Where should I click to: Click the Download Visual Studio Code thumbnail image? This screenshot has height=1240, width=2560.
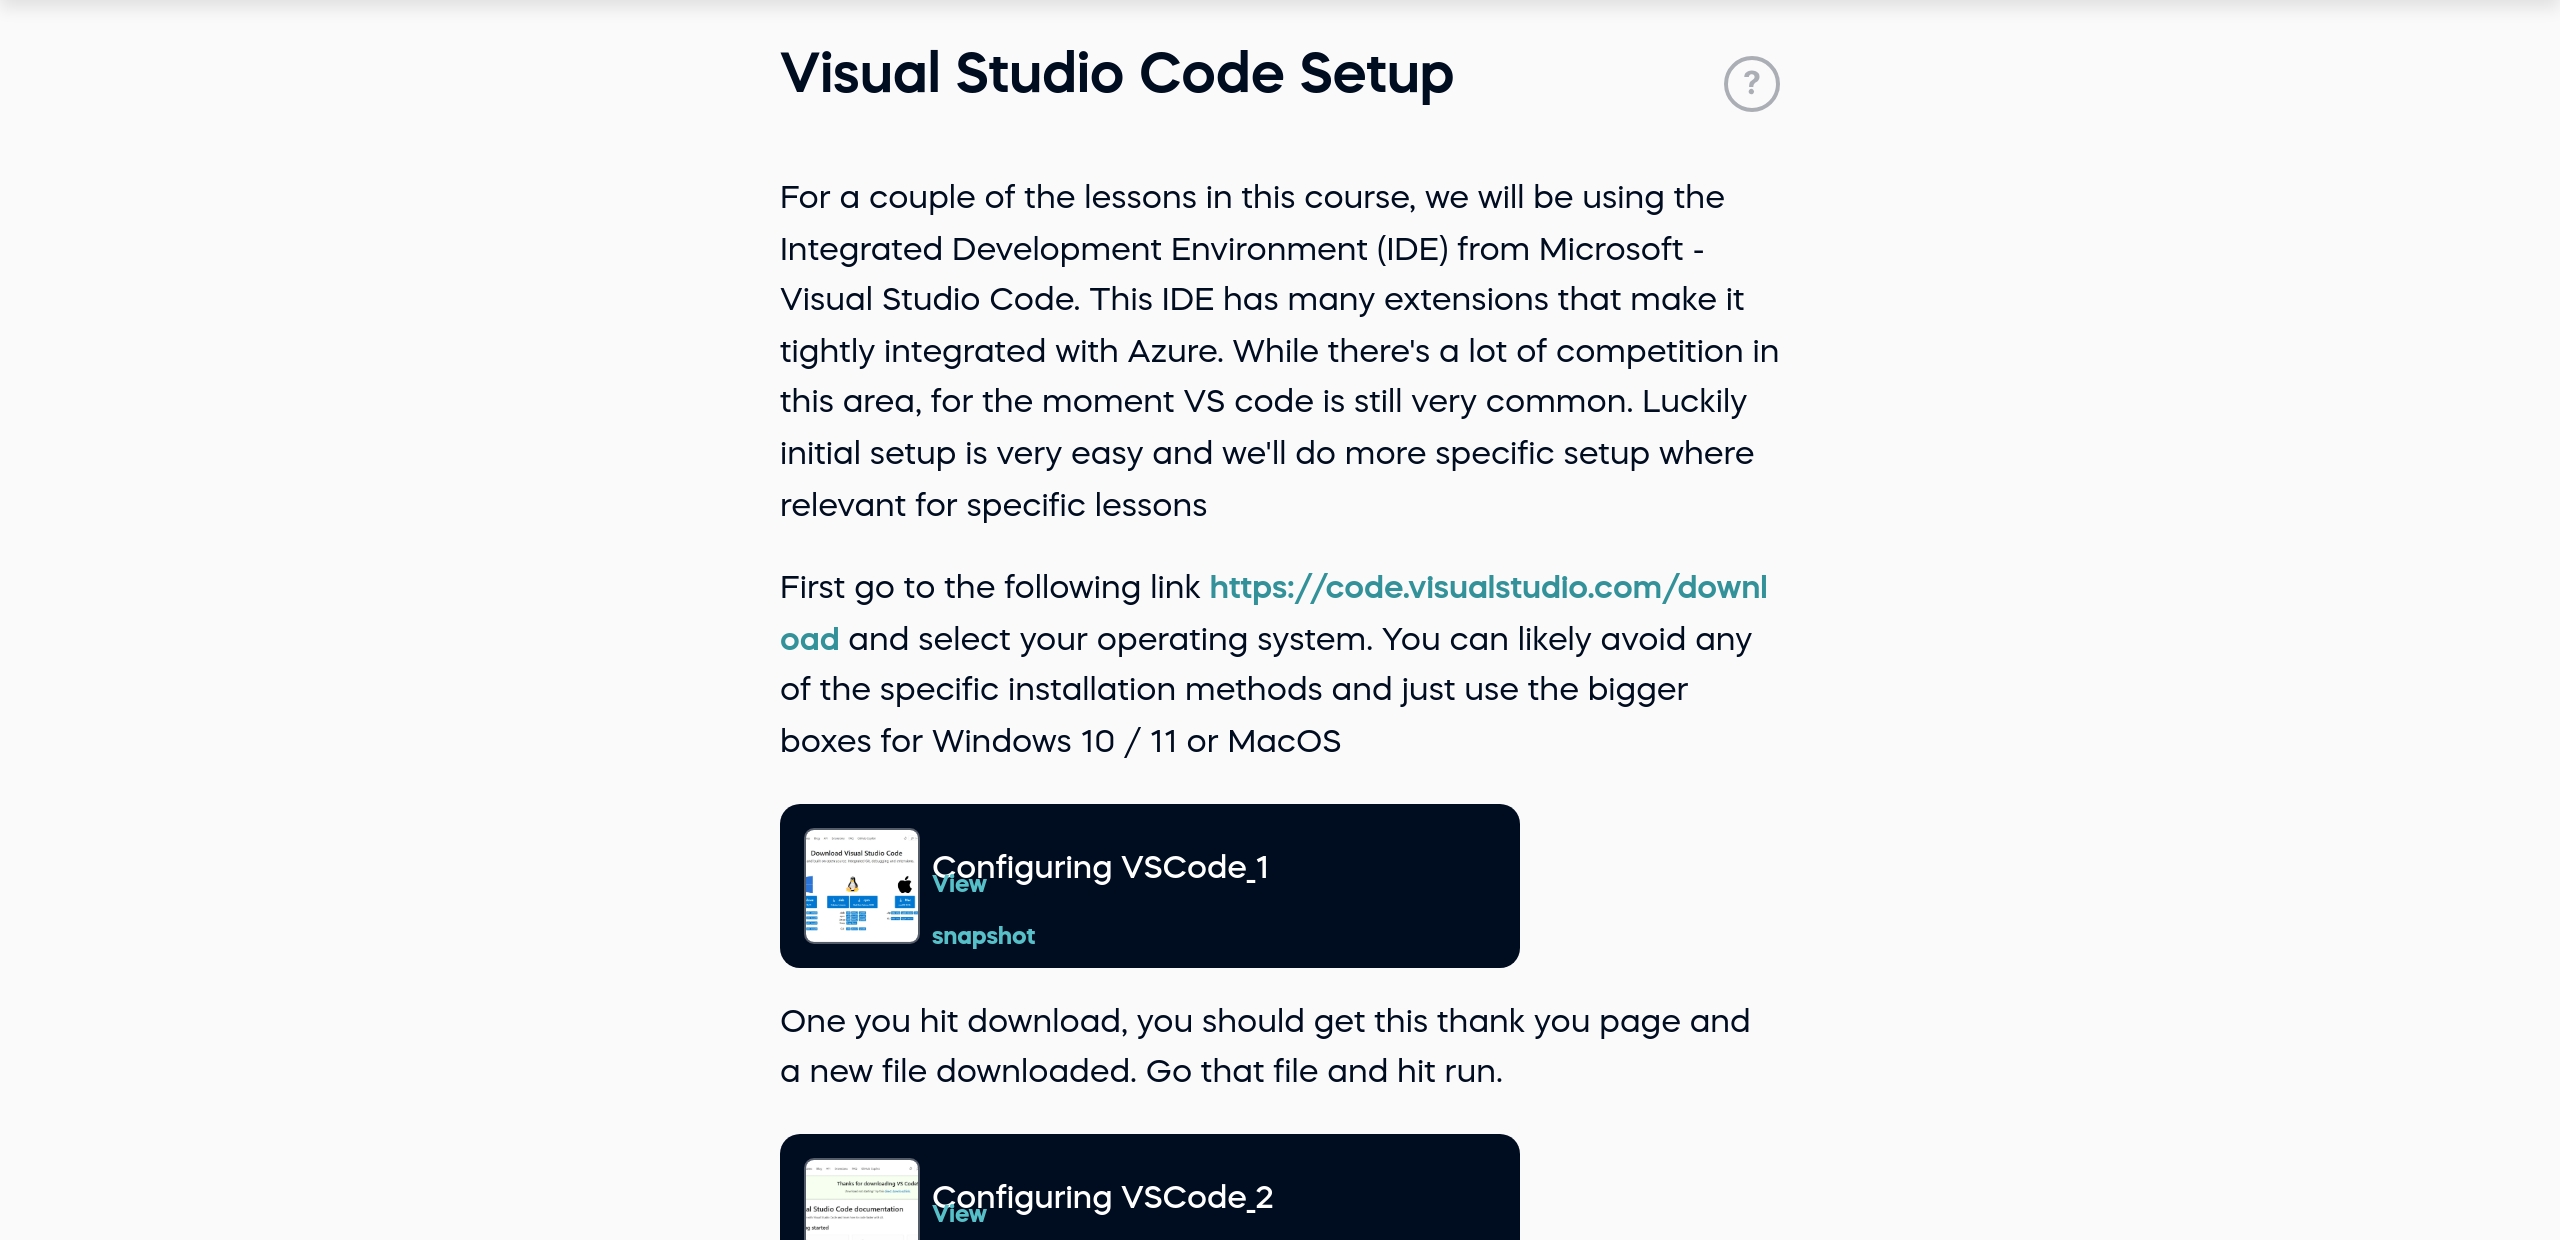(861, 886)
